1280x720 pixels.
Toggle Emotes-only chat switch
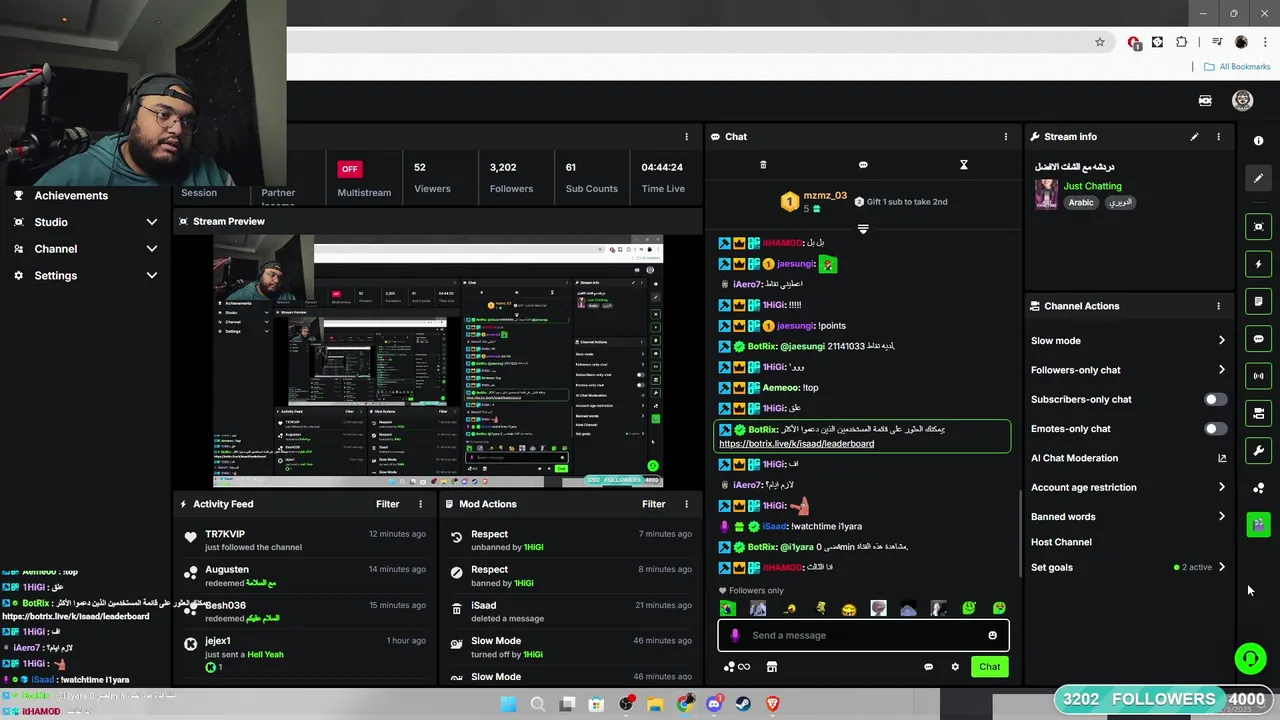point(1214,429)
